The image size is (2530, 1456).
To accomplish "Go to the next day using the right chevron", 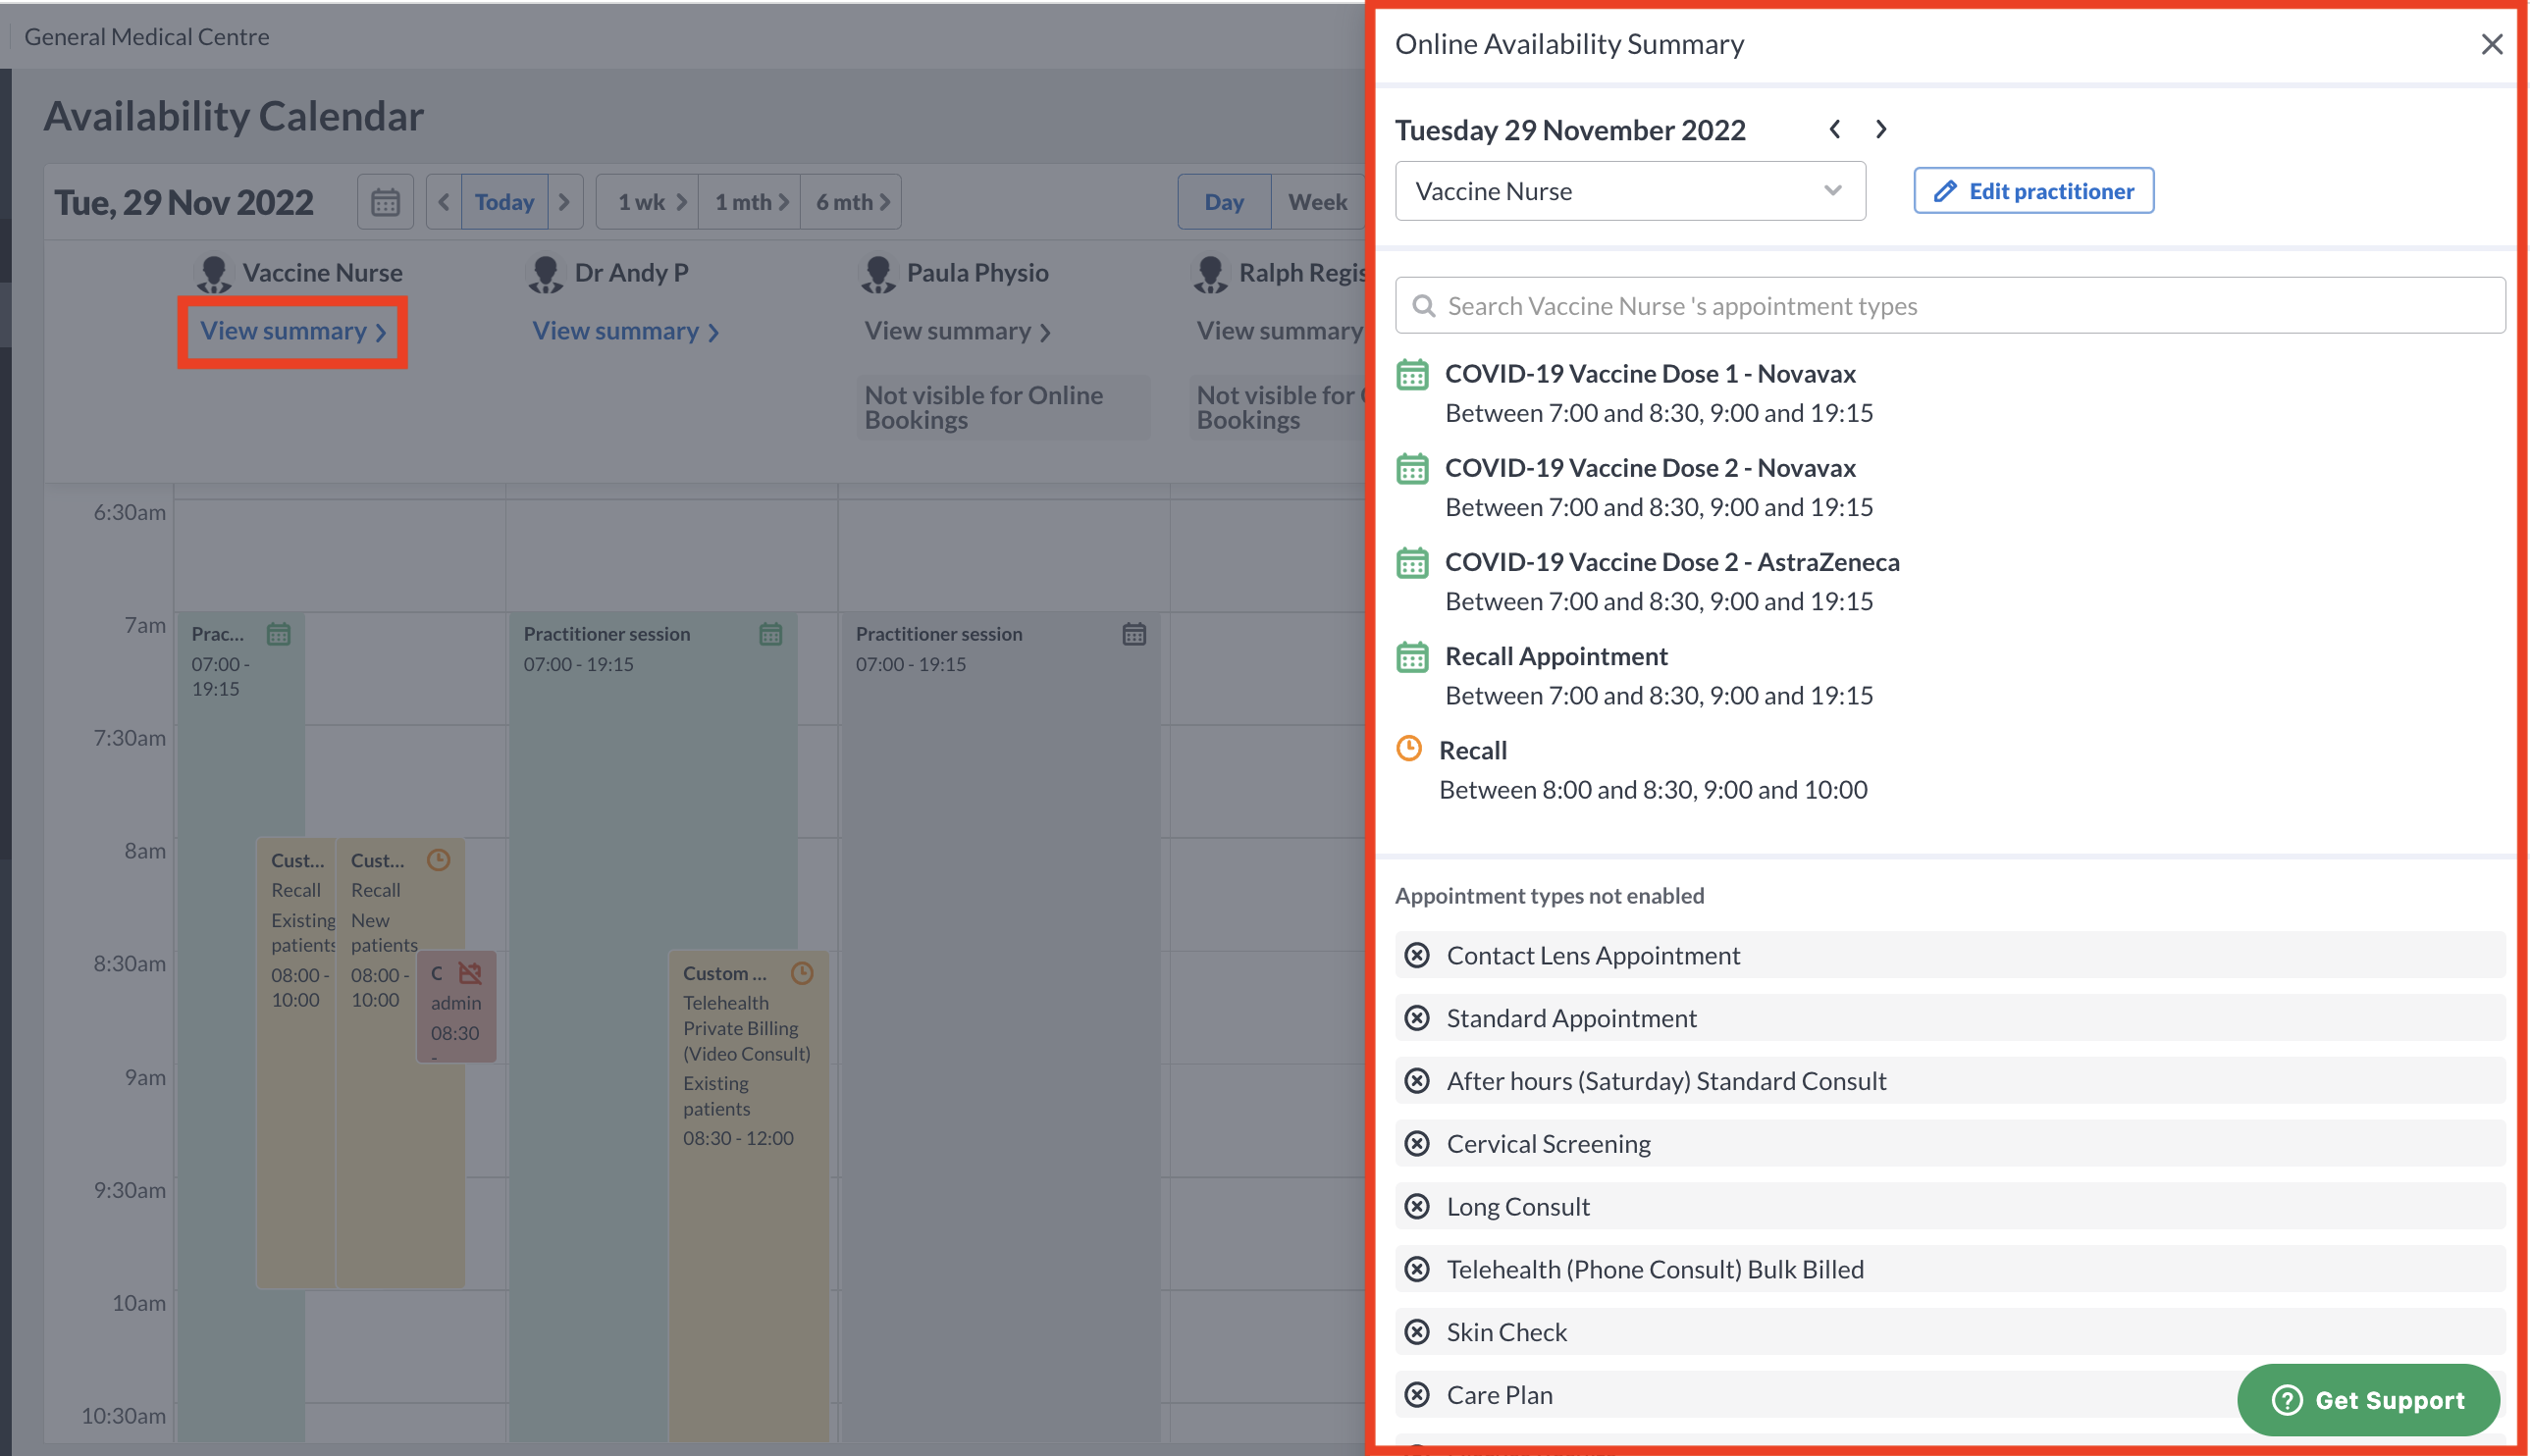I will [1881, 129].
